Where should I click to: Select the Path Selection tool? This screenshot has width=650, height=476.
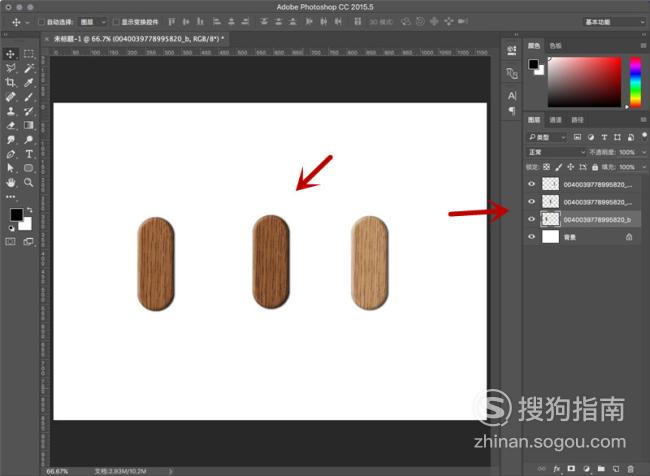coord(10,168)
